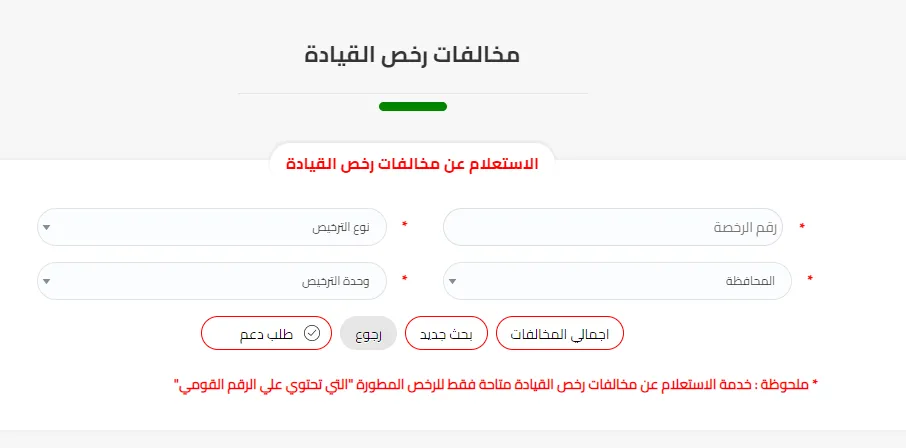
Task: Click the arrow icon of وحدة الترخيص
Action: 46,281
